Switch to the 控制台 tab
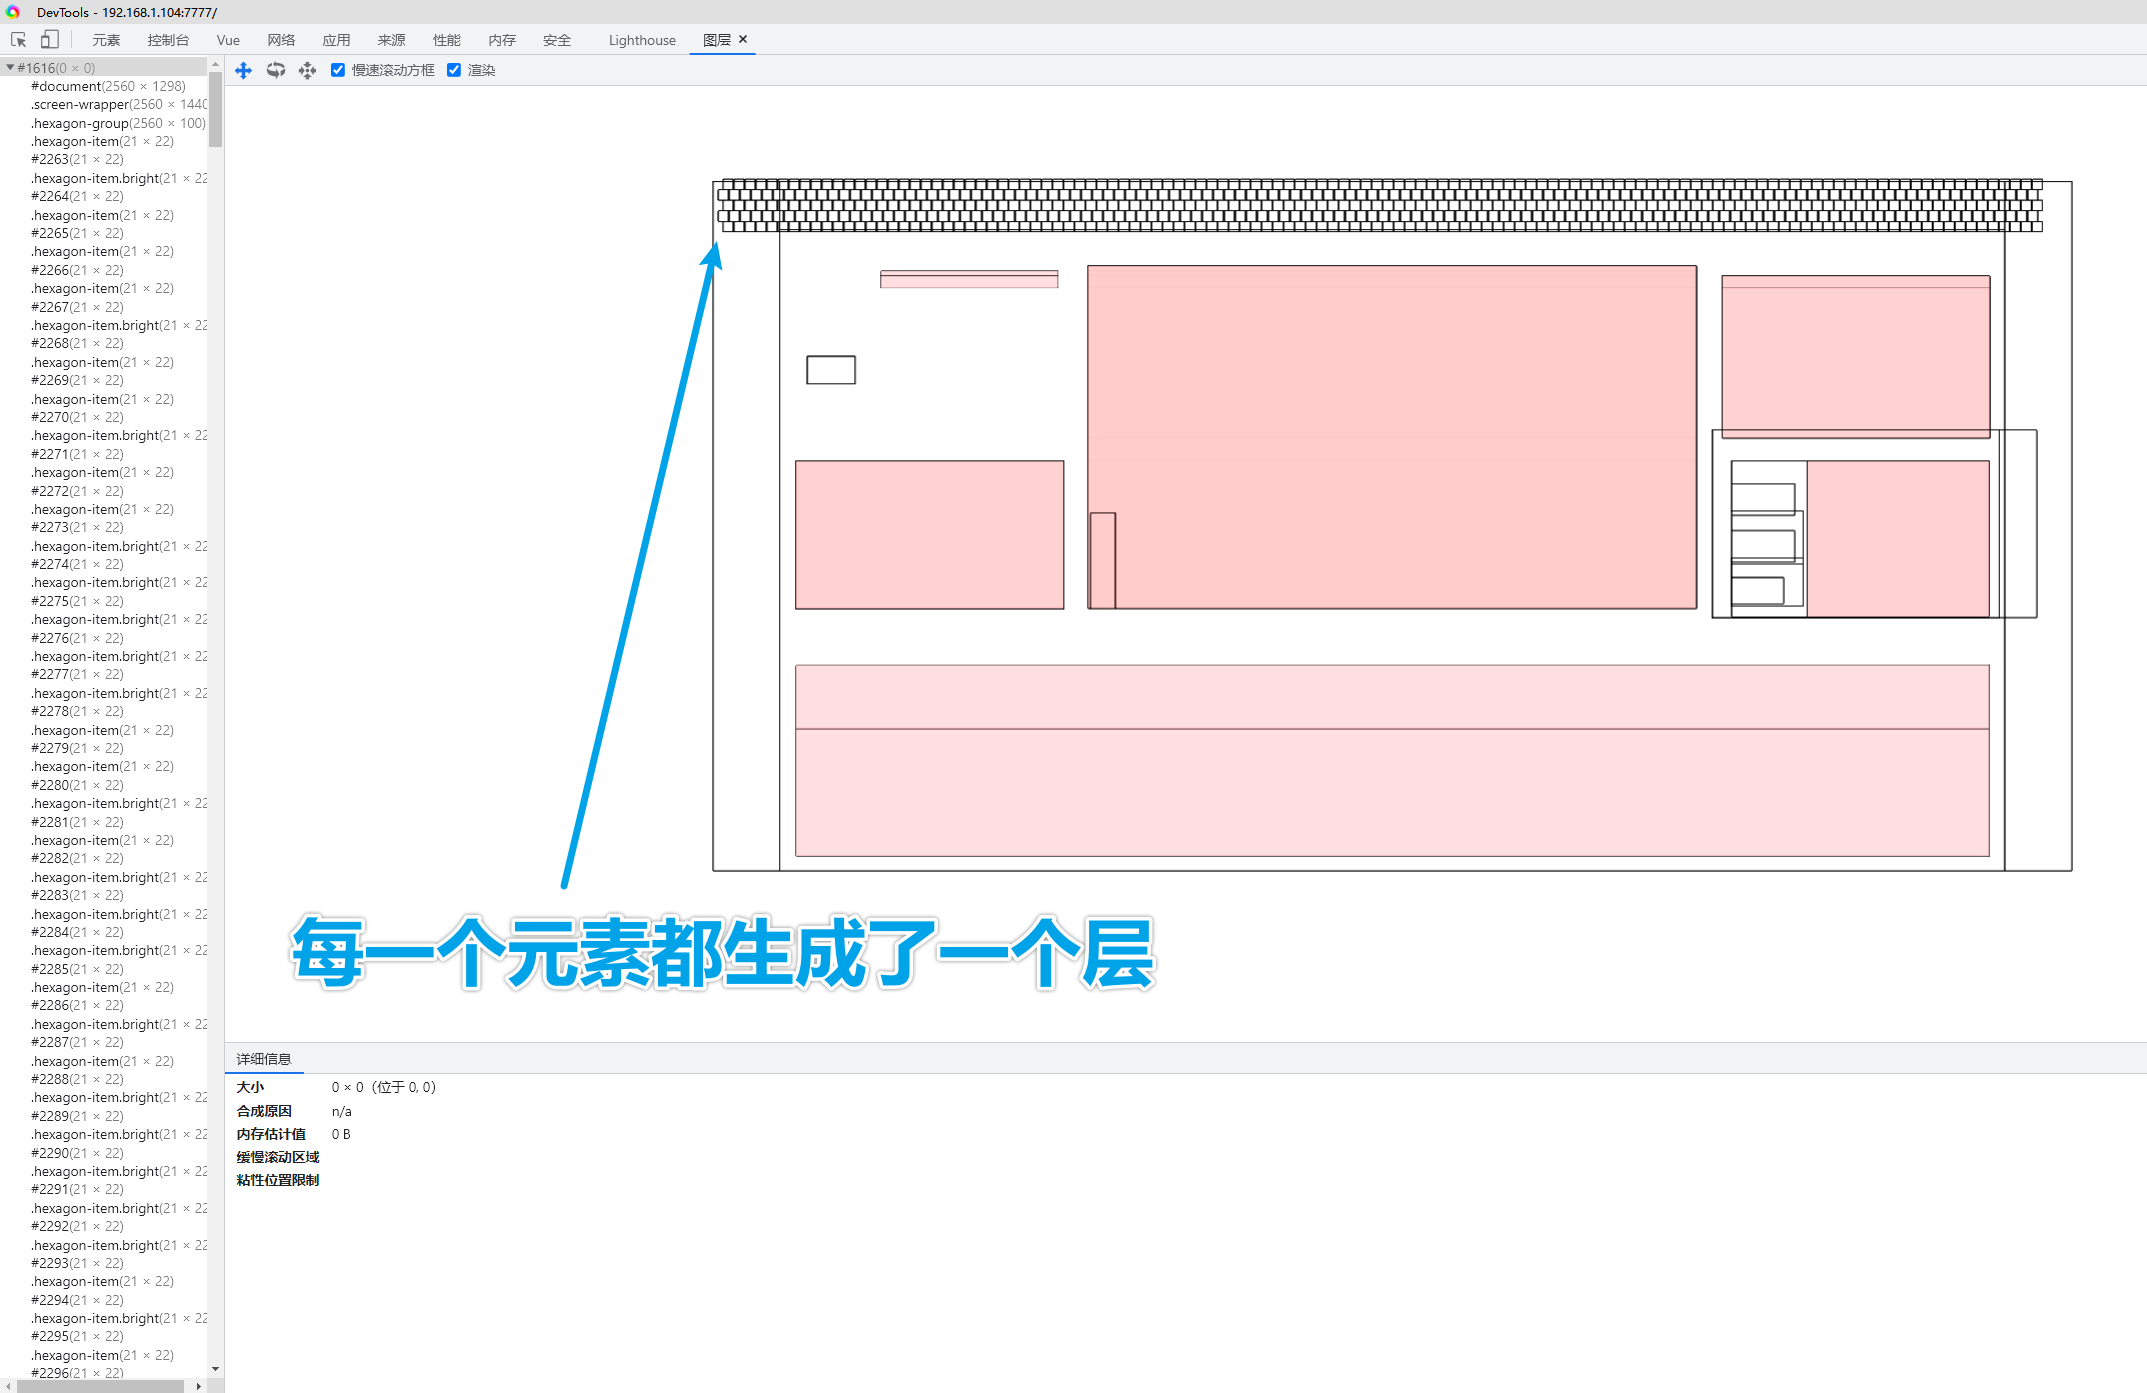 168,40
